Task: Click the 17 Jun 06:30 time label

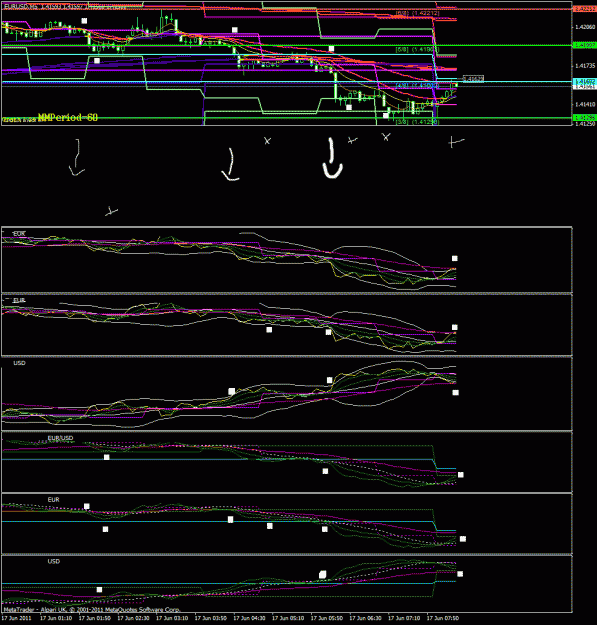Action: (365, 618)
